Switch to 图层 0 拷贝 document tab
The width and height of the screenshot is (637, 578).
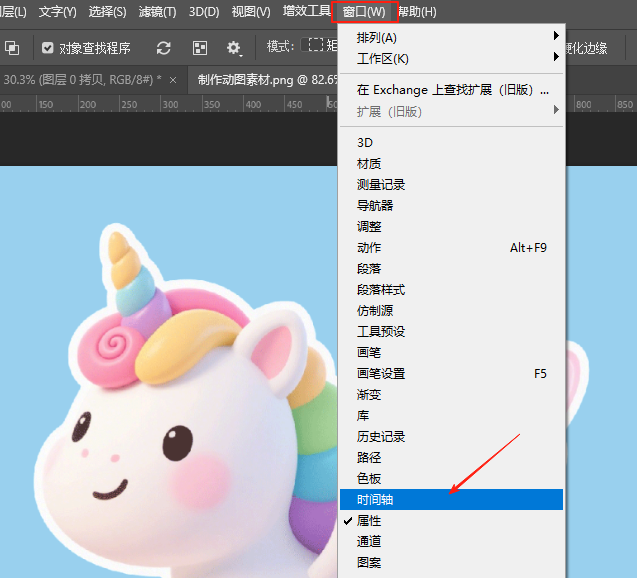(82, 80)
